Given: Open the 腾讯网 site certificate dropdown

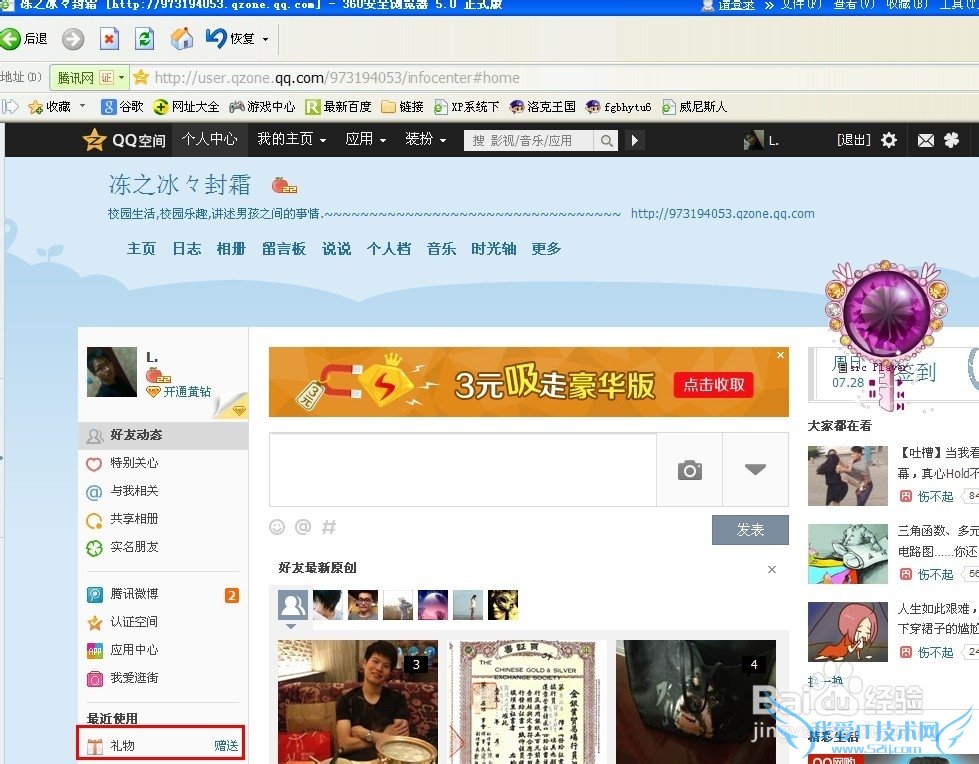Looking at the screenshot, I should point(122,77).
